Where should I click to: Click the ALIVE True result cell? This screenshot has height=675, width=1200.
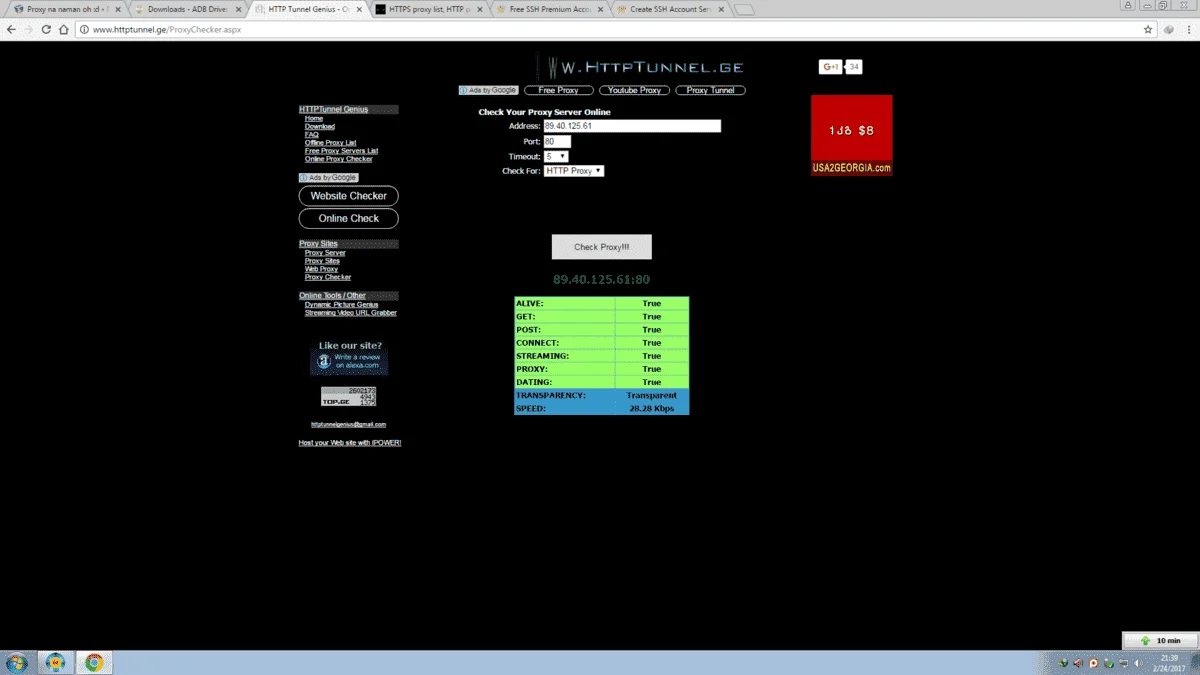point(652,303)
